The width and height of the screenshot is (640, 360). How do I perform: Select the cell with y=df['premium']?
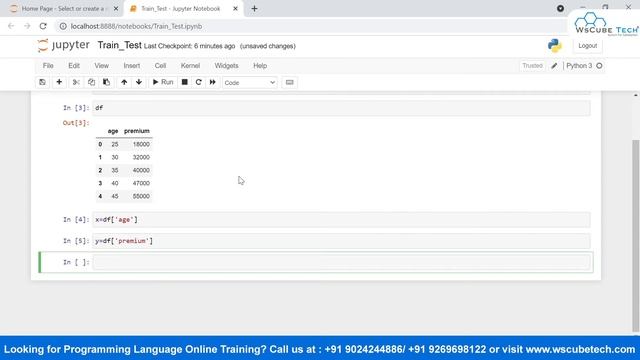tap(341, 241)
